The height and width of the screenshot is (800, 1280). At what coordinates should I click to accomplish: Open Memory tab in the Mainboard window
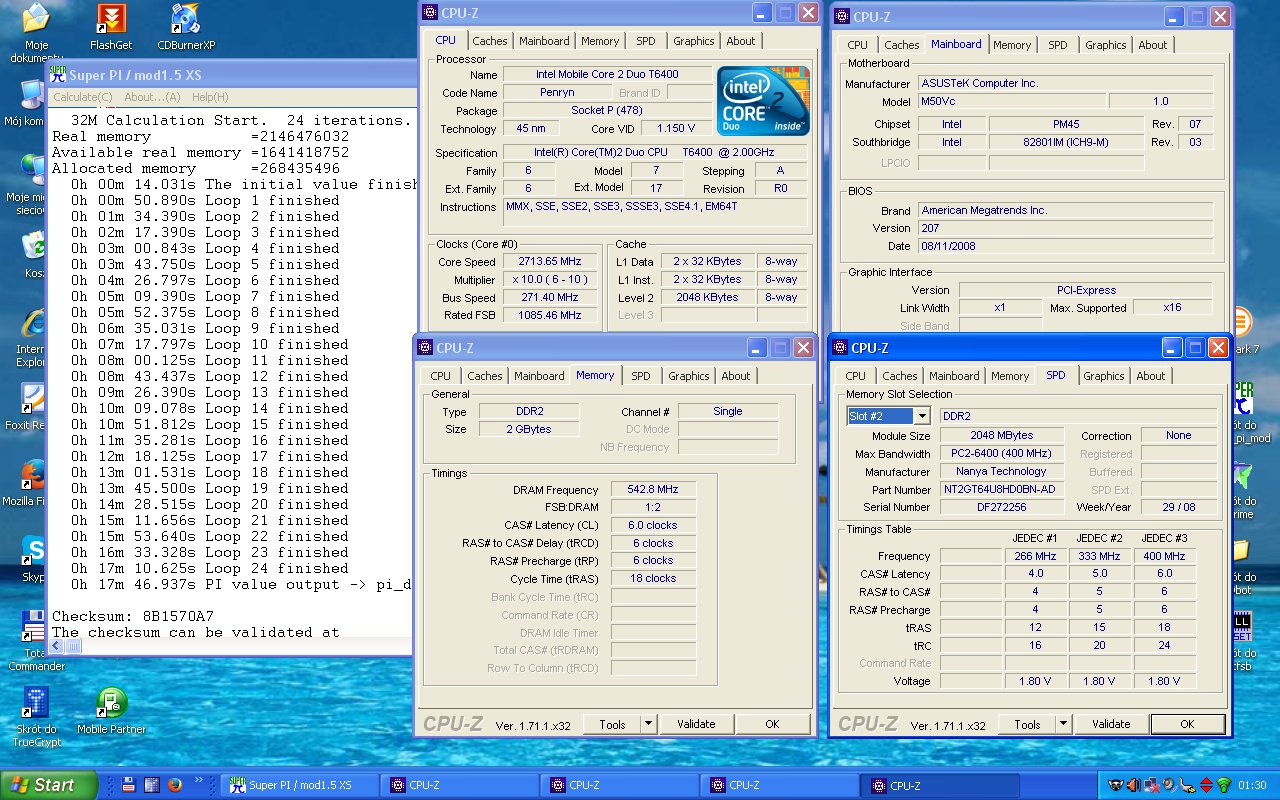pos(1012,45)
